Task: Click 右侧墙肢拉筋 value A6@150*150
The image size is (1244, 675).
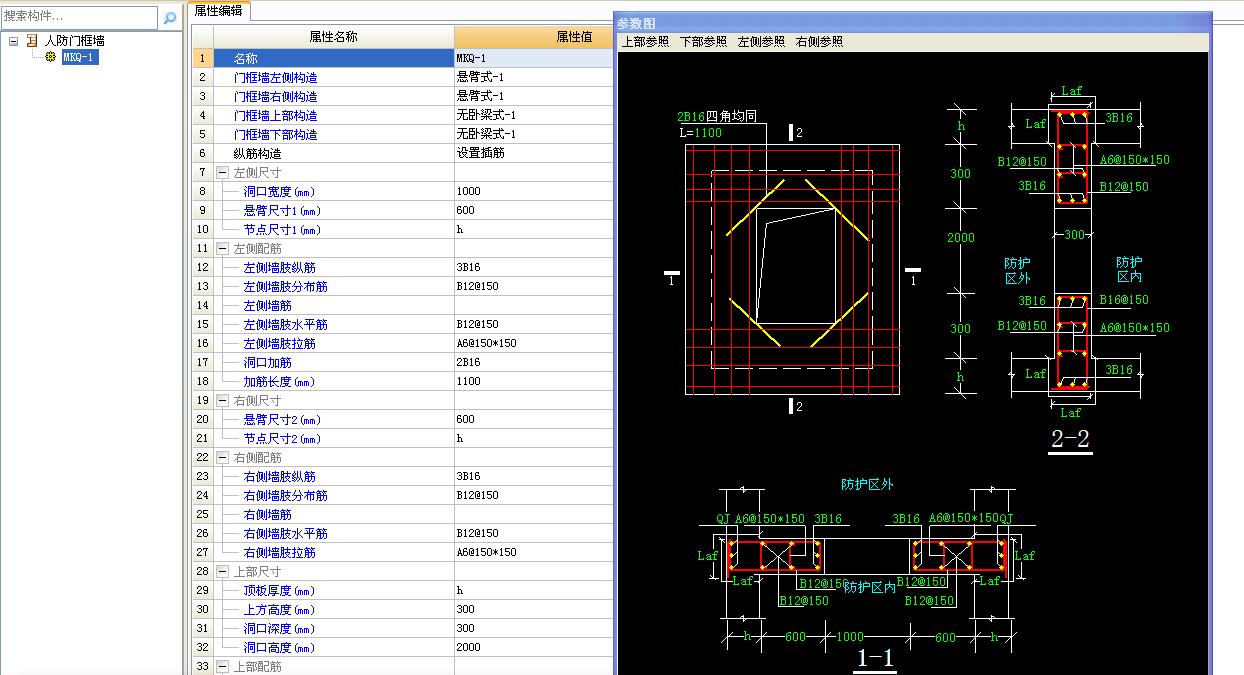Action: point(534,553)
